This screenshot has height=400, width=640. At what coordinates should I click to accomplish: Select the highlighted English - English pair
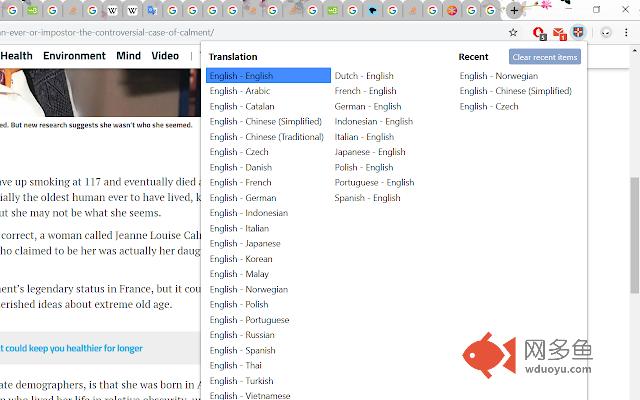click(268, 76)
